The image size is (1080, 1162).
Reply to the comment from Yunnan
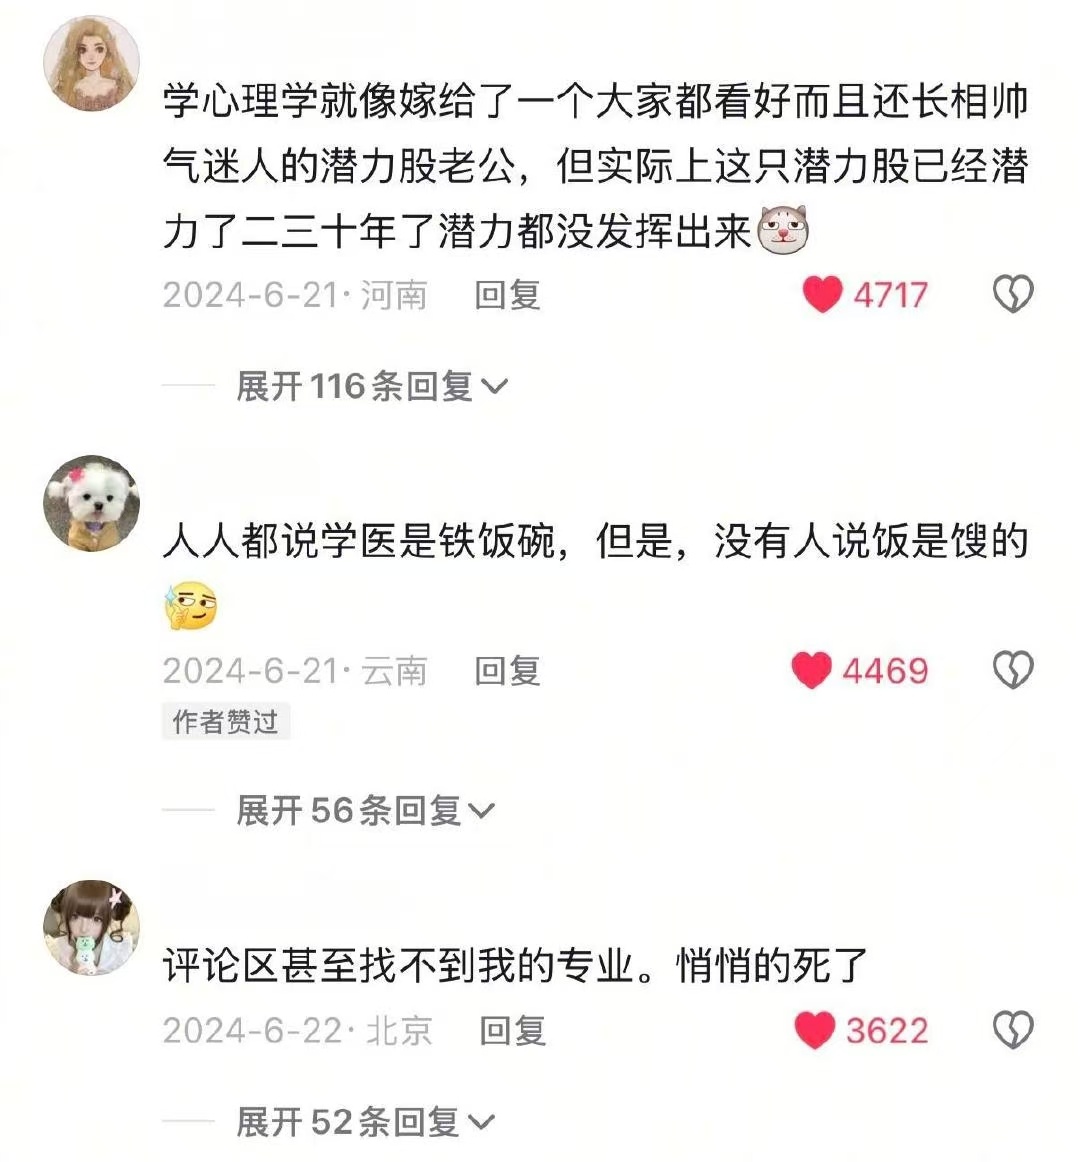tap(507, 671)
